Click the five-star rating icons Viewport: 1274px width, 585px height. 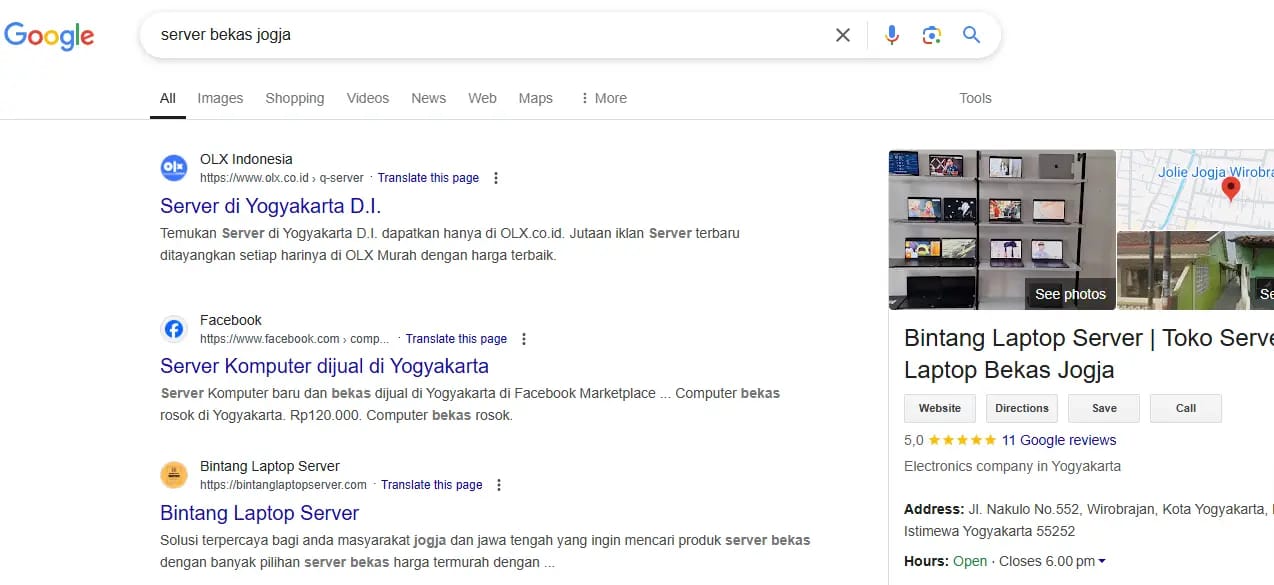tap(962, 440)
